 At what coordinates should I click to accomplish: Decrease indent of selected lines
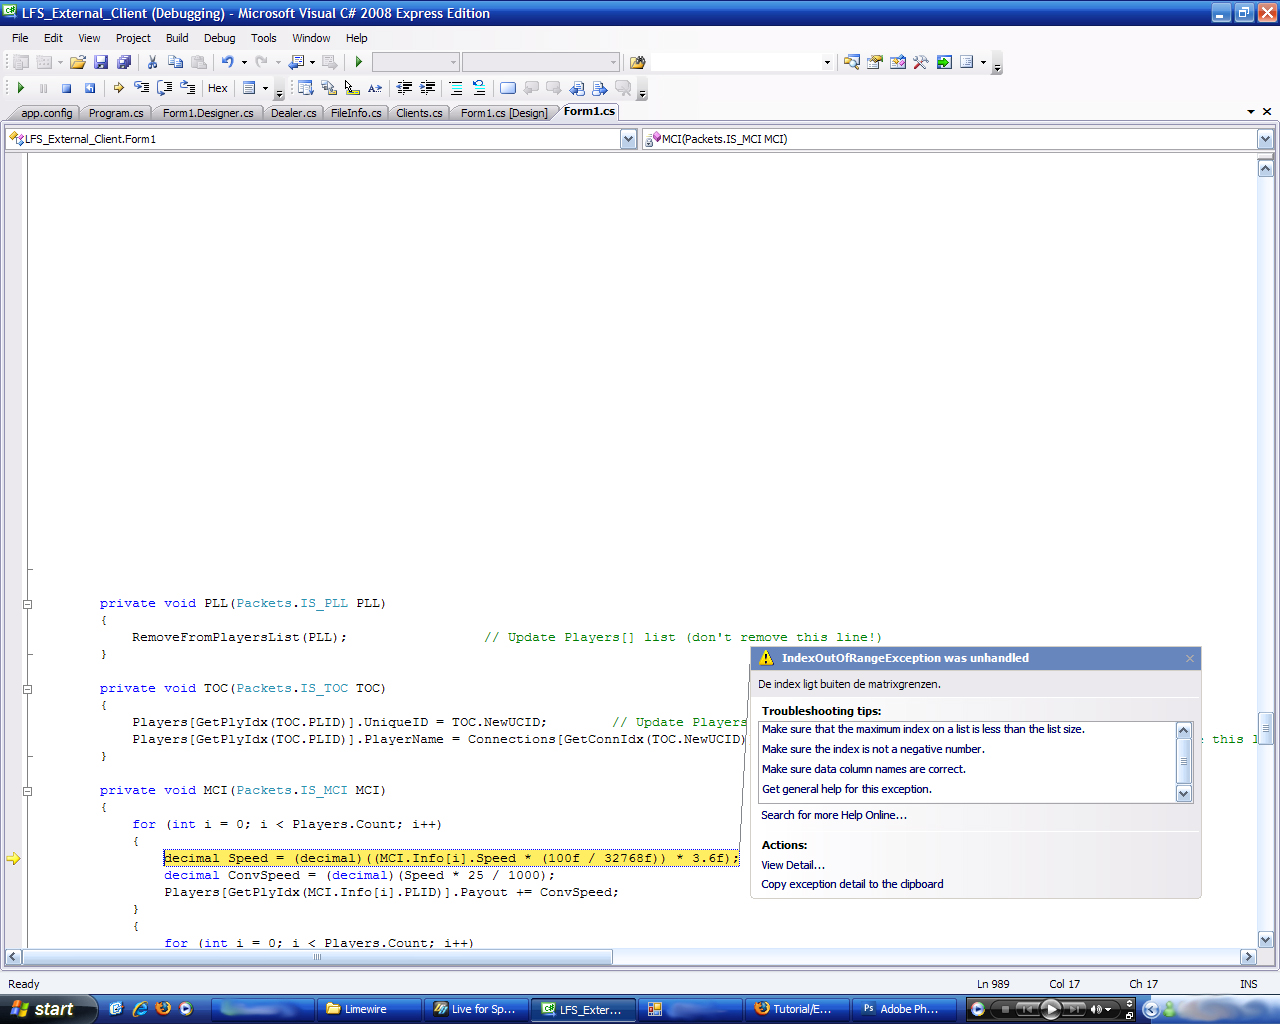pos(404,88)
